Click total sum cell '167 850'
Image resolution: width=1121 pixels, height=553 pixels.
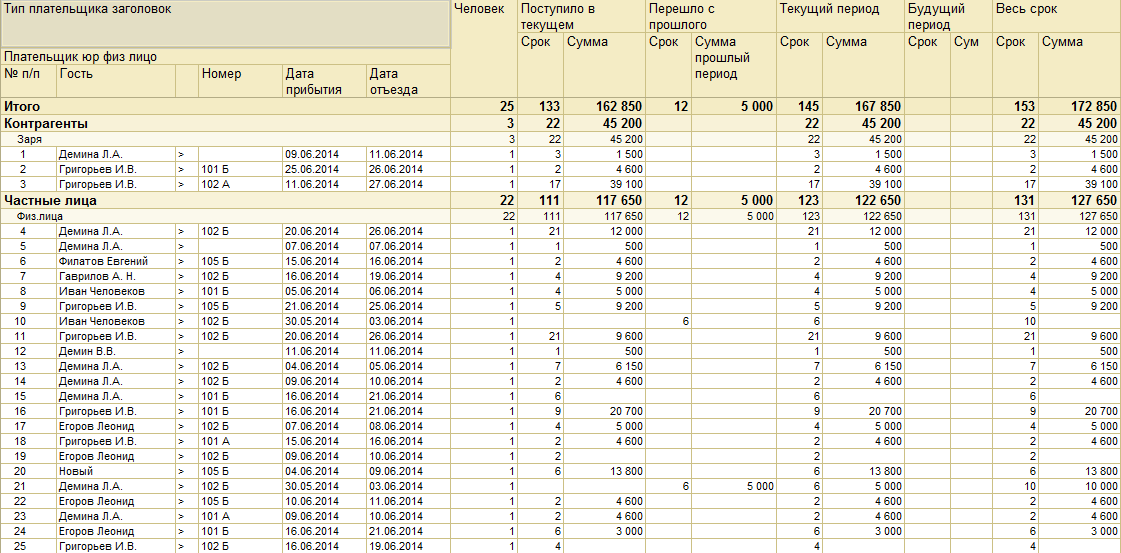coord(864,106)
